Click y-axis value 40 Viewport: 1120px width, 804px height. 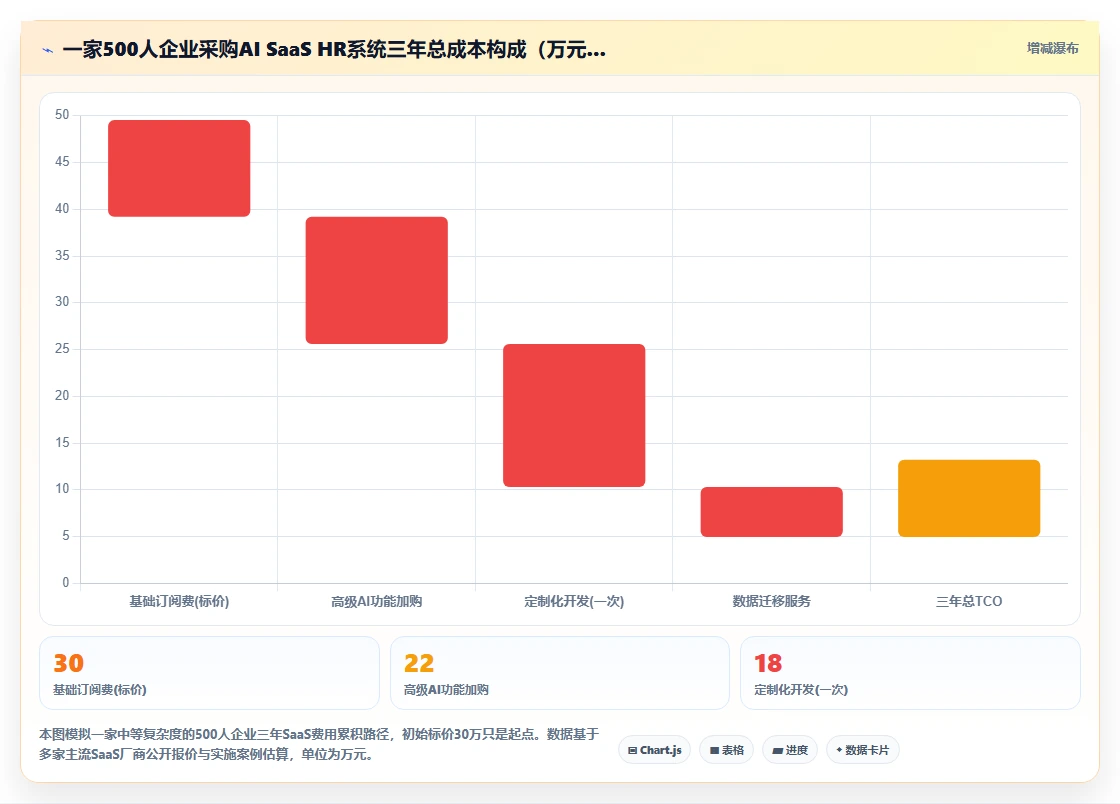(62, 208)
